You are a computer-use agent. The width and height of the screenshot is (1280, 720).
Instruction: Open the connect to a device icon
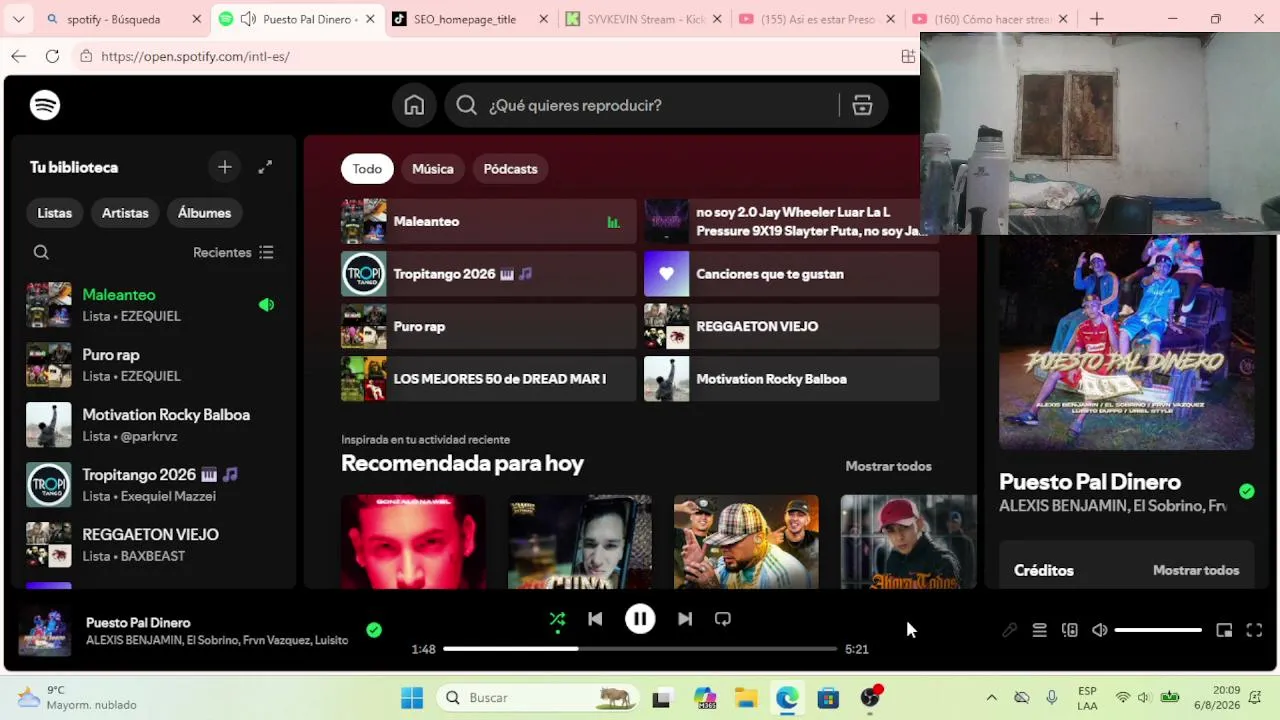pos(1070,630)
